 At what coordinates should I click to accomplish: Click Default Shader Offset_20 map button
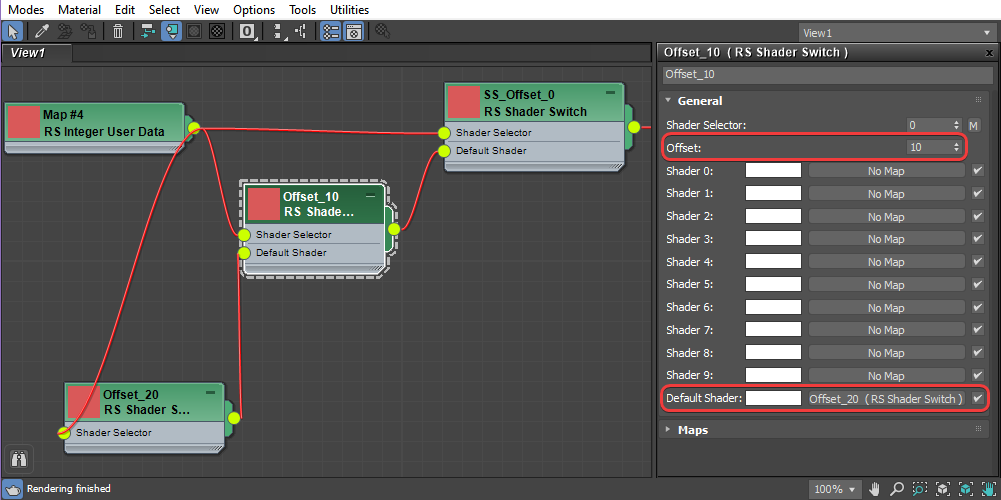886,398
